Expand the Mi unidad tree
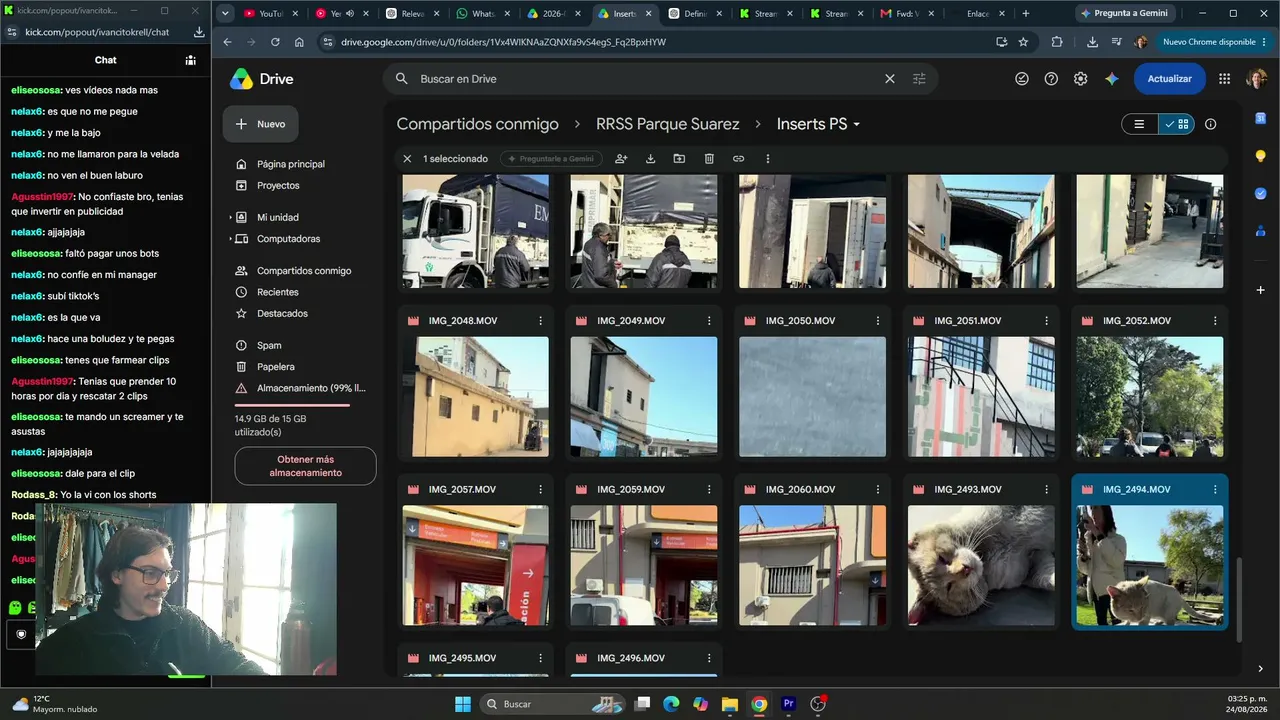The image size is (1280, 720). (x=231, y=217)
